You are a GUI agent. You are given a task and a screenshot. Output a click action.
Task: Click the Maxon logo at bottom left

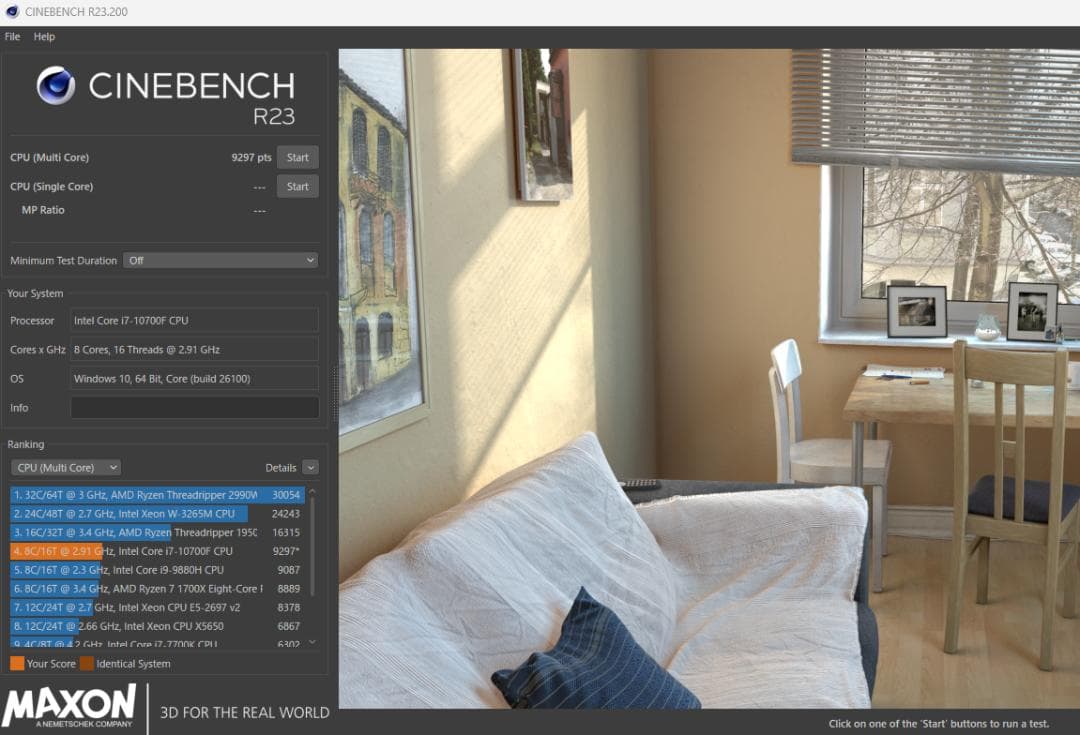(68, 706)
